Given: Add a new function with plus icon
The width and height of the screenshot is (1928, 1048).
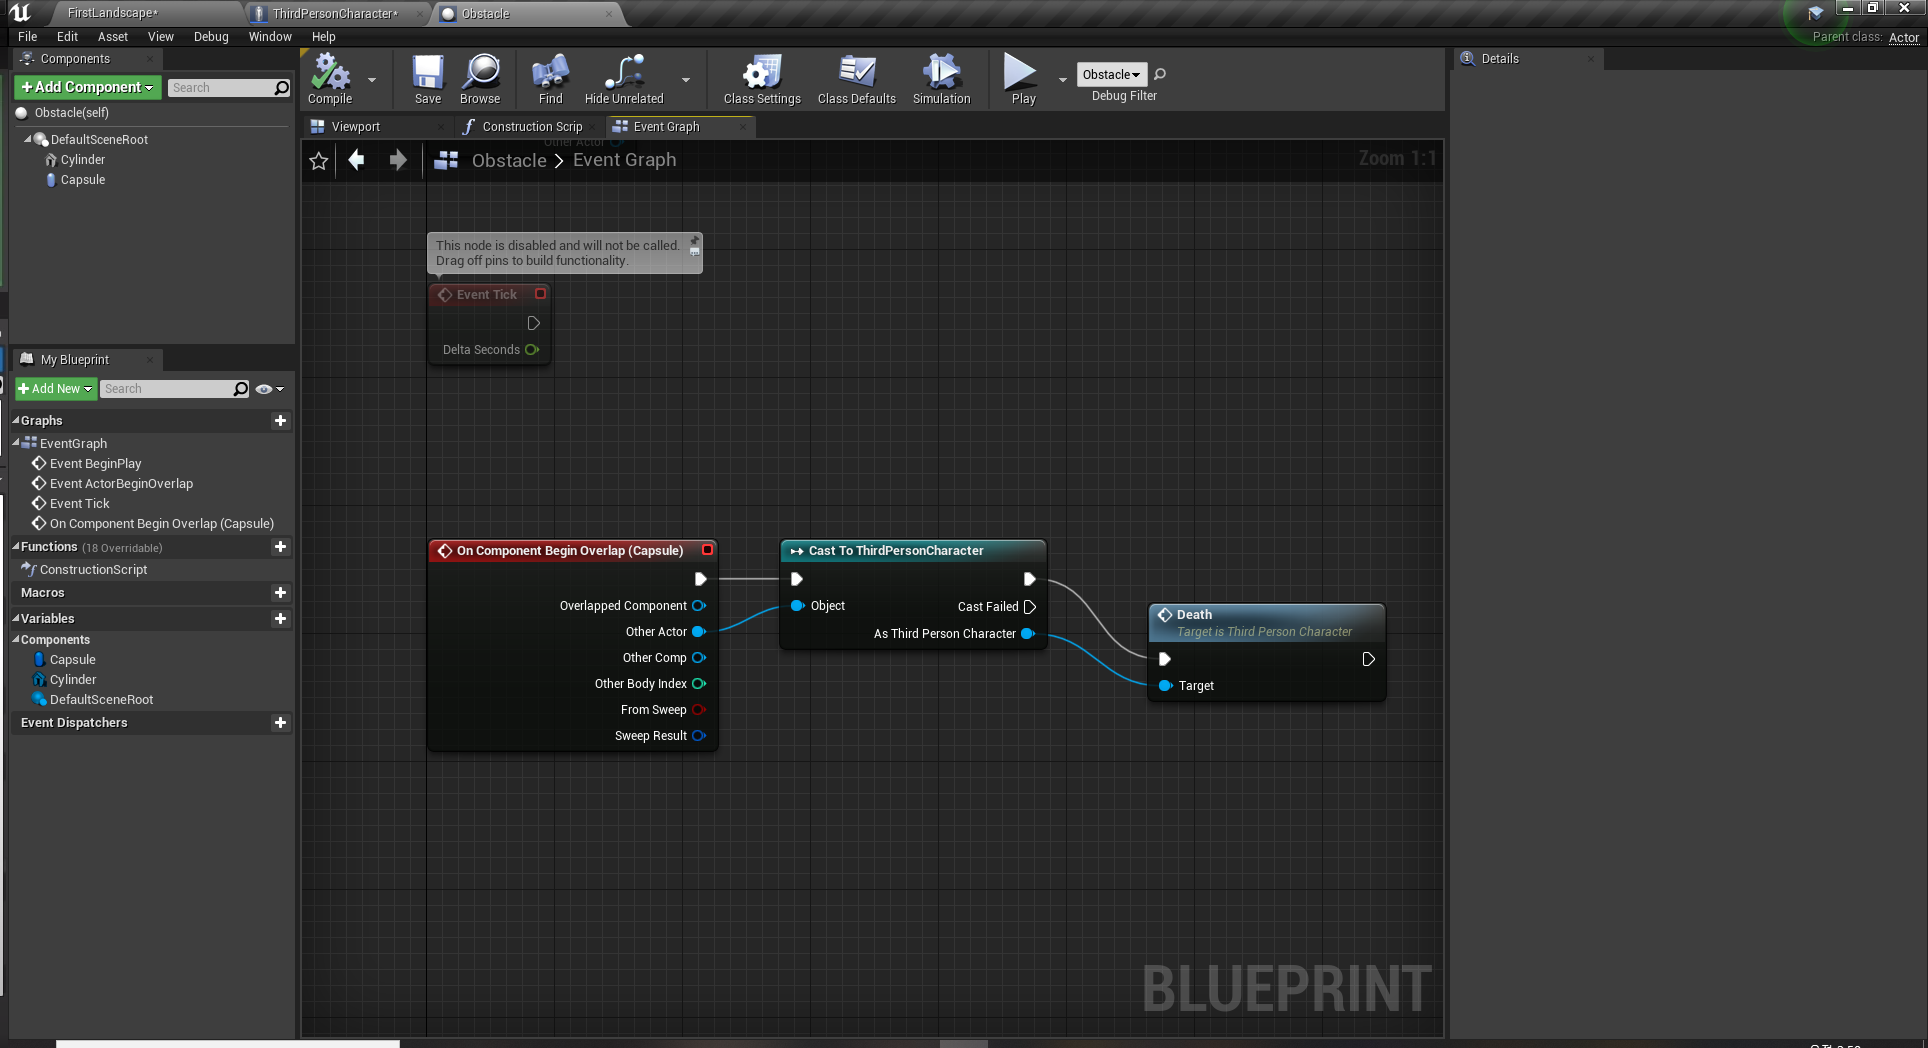Looking at the screenshot, I should click(280, 547).
